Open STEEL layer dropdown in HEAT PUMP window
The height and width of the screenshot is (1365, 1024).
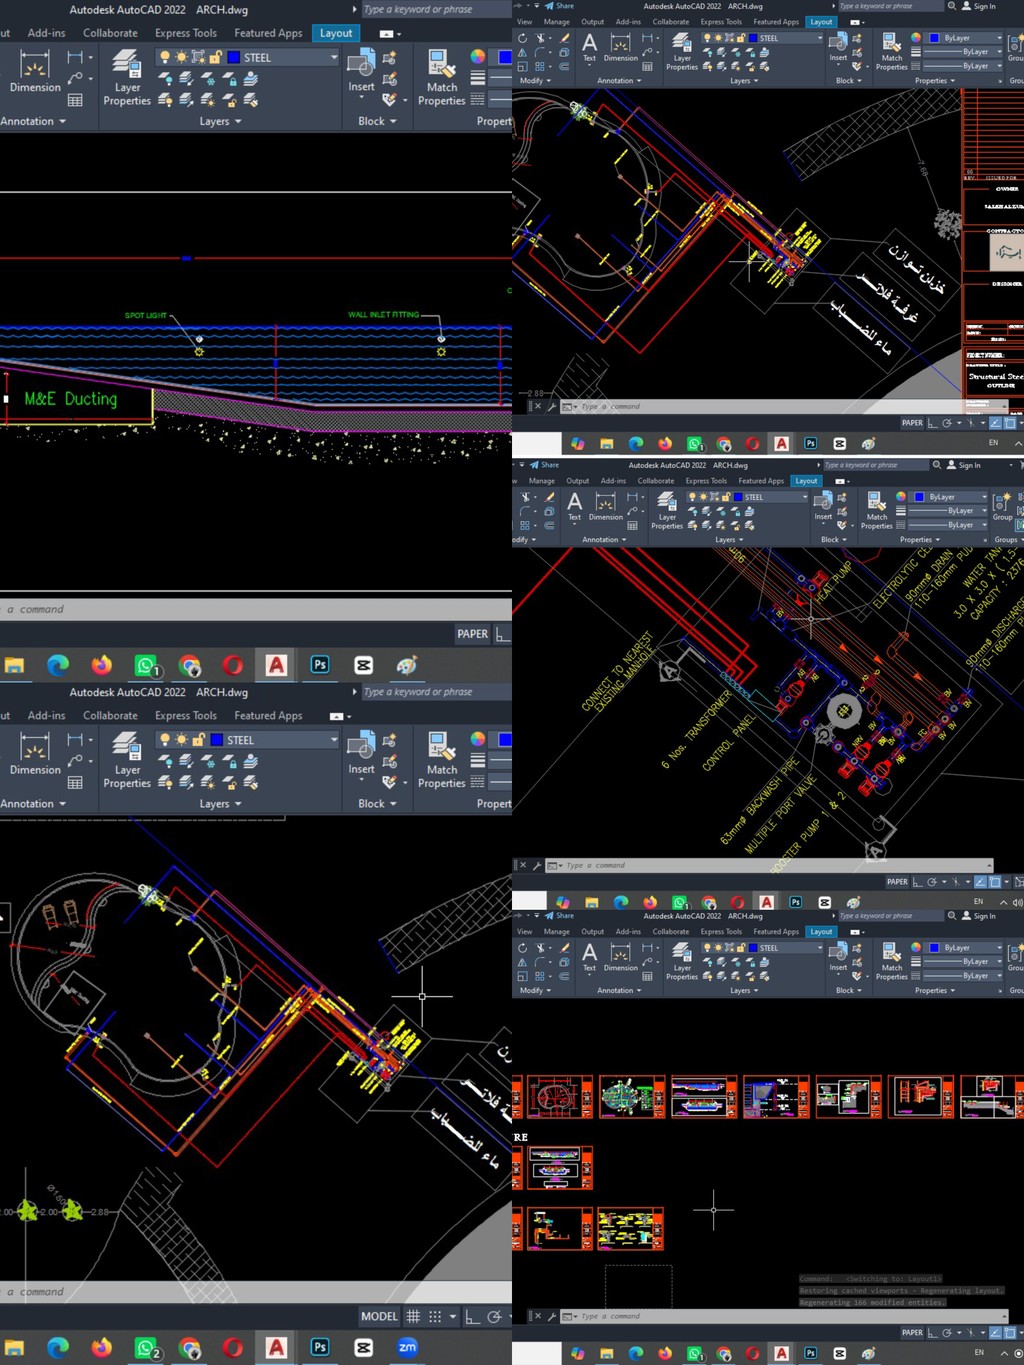(x=805, y=497)
